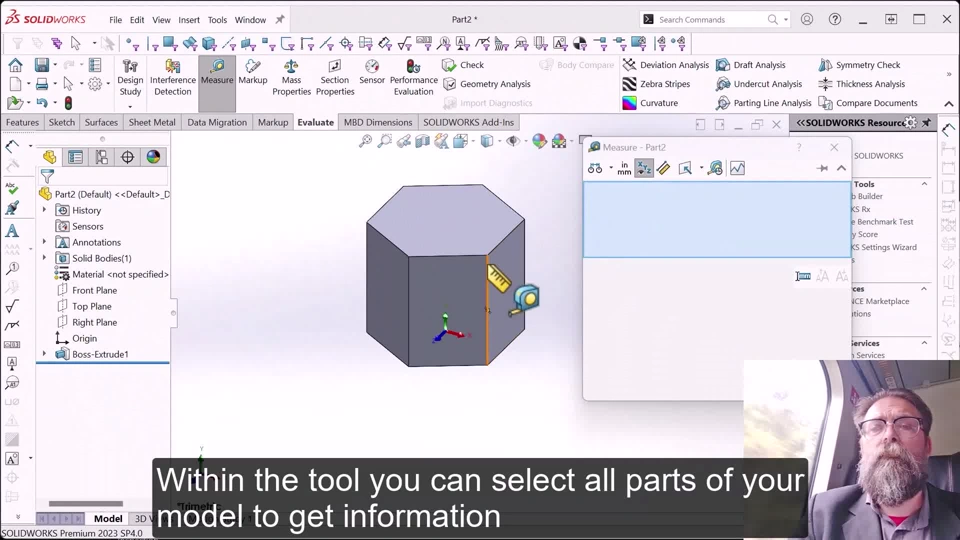Open the Sensor tool

(372, 72)
